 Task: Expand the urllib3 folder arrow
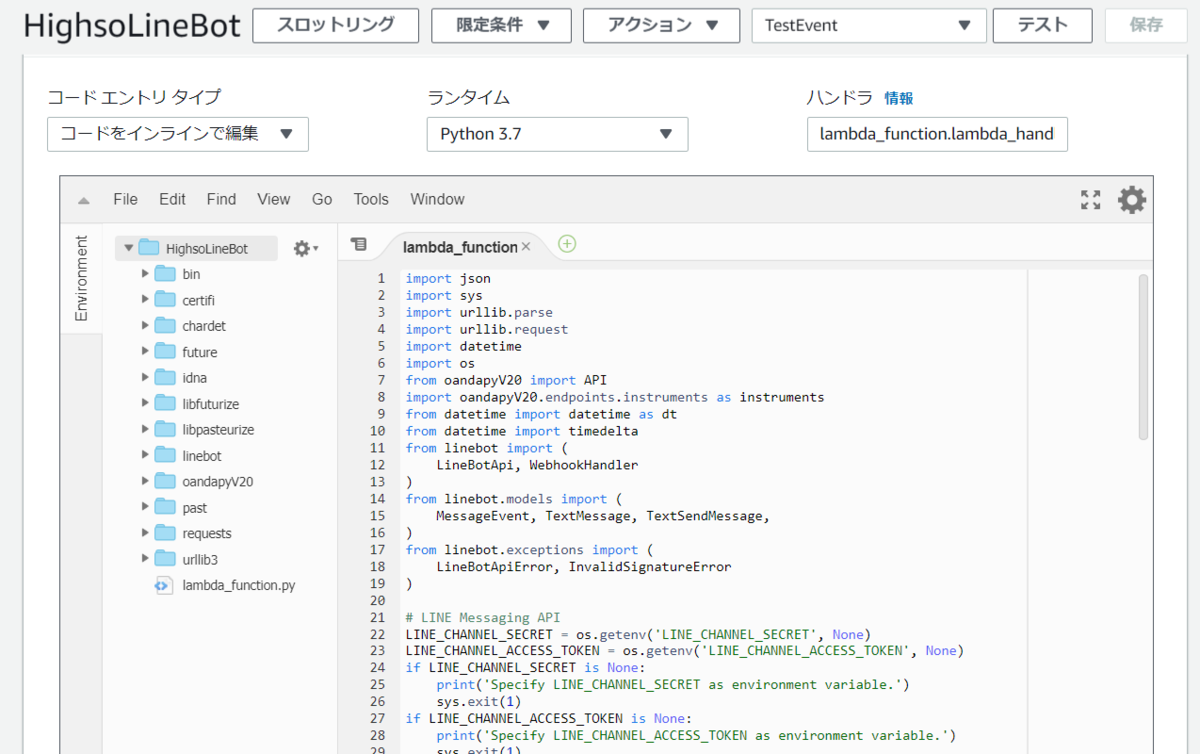tap(145, 559)
